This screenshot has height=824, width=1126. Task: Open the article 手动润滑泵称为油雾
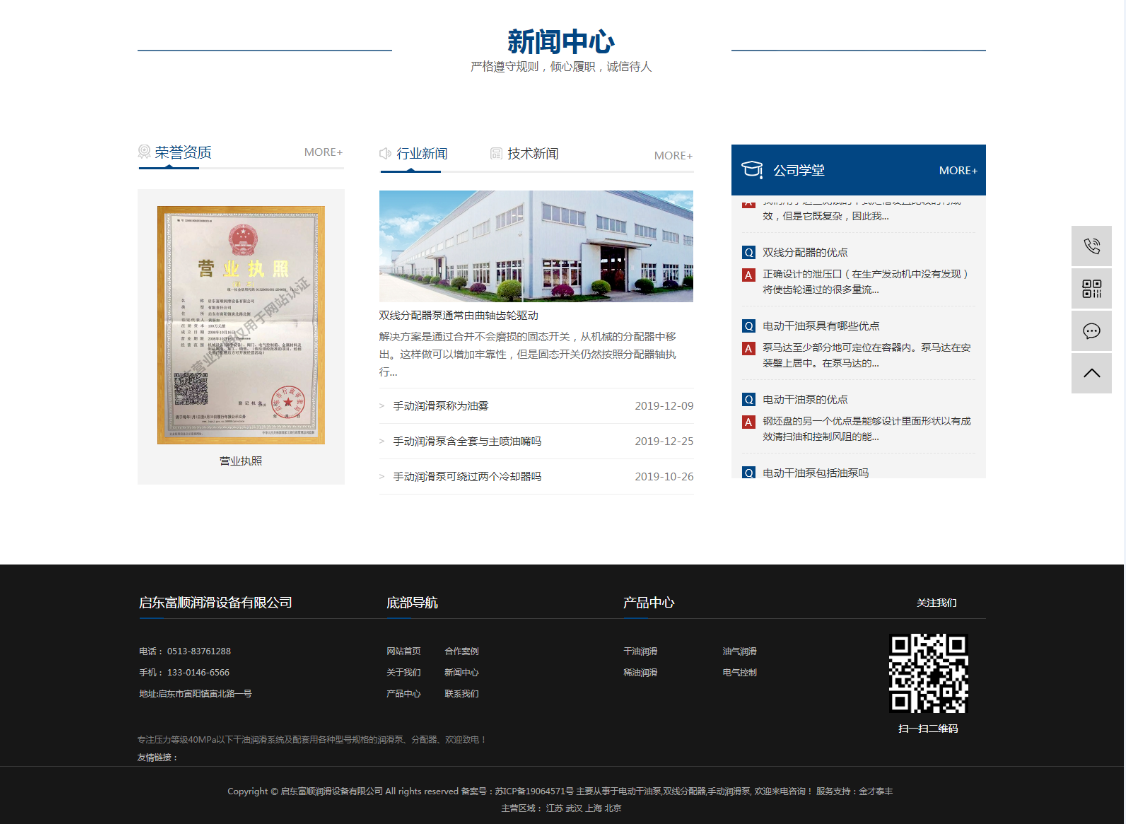point(440,406)
